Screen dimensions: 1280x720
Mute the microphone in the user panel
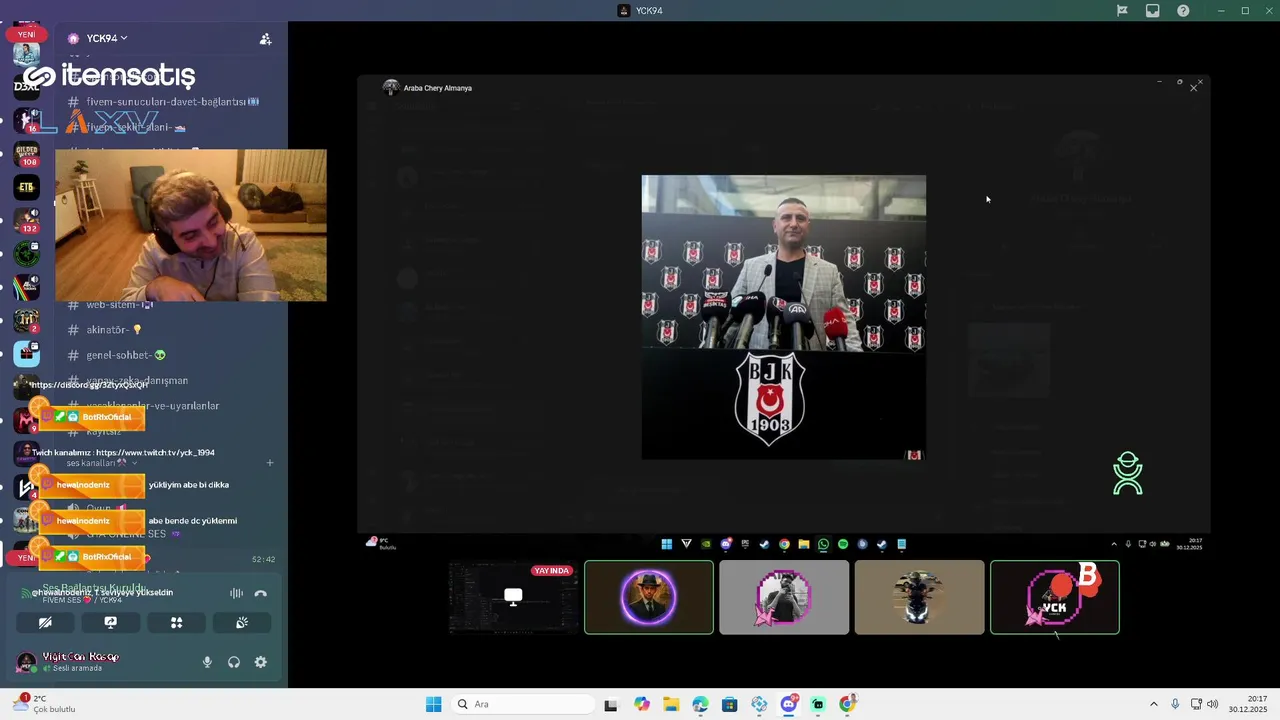click(x=207, y=662)
